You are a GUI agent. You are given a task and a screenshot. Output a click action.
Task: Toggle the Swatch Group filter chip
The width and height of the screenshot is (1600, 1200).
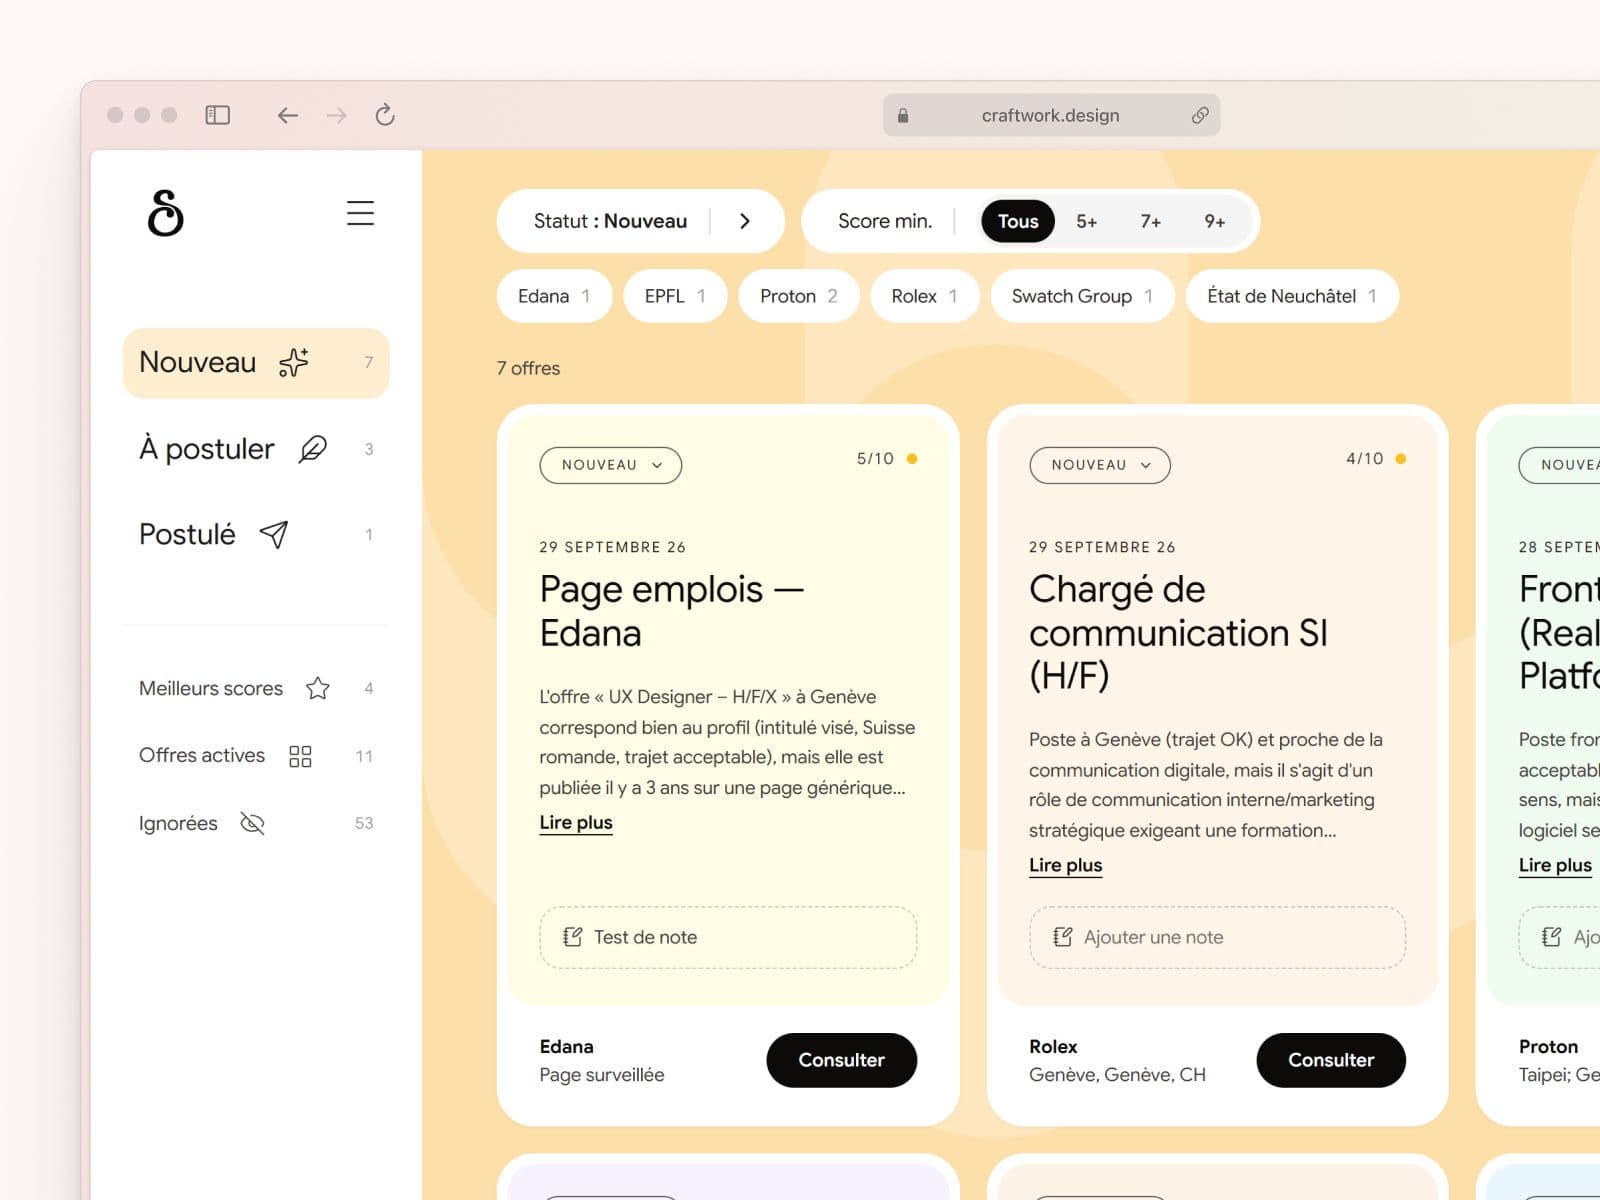point(1082,296)
